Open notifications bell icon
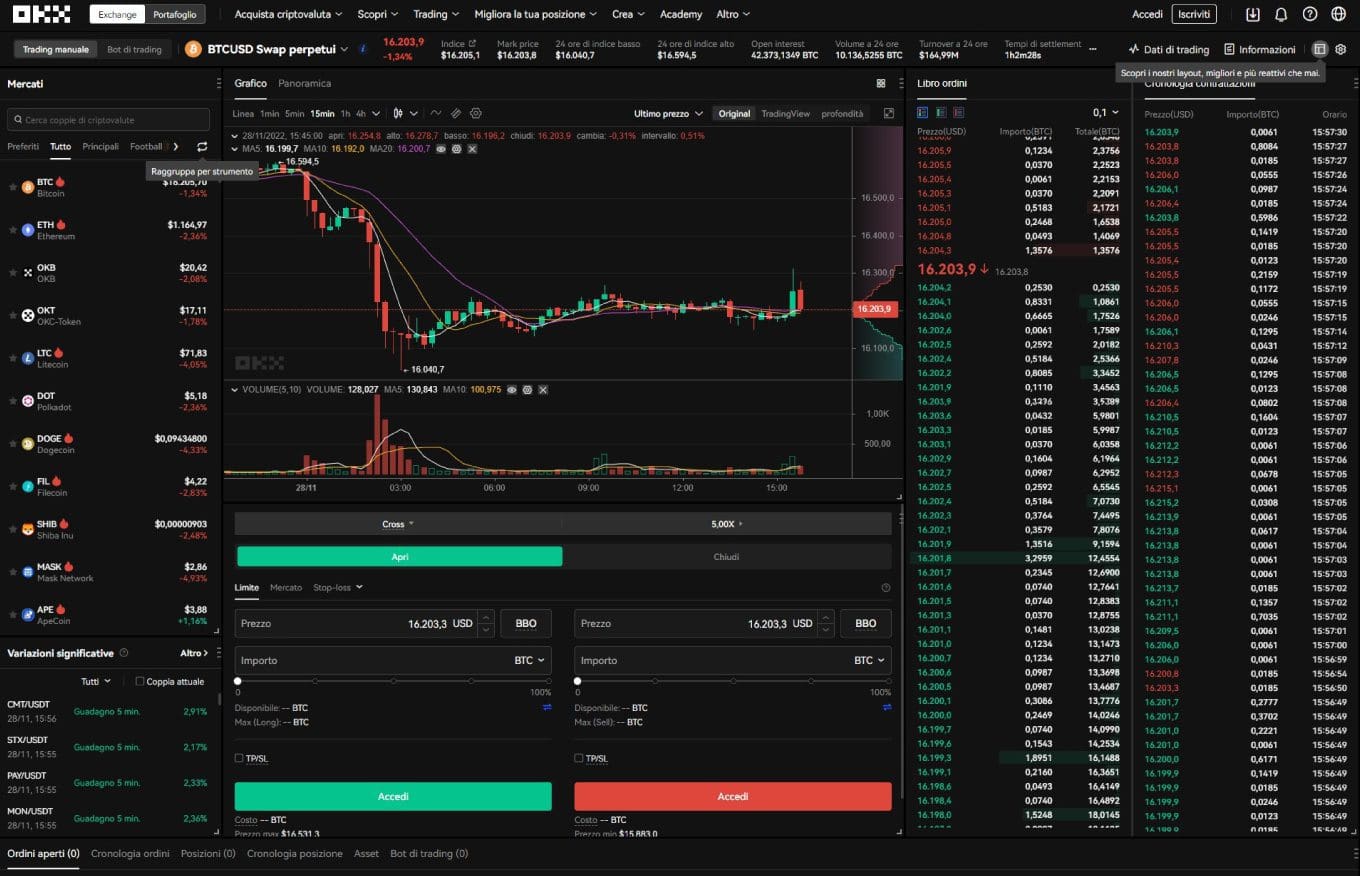This screenshot has width=1360, height=876. [x=1281, y=14]
